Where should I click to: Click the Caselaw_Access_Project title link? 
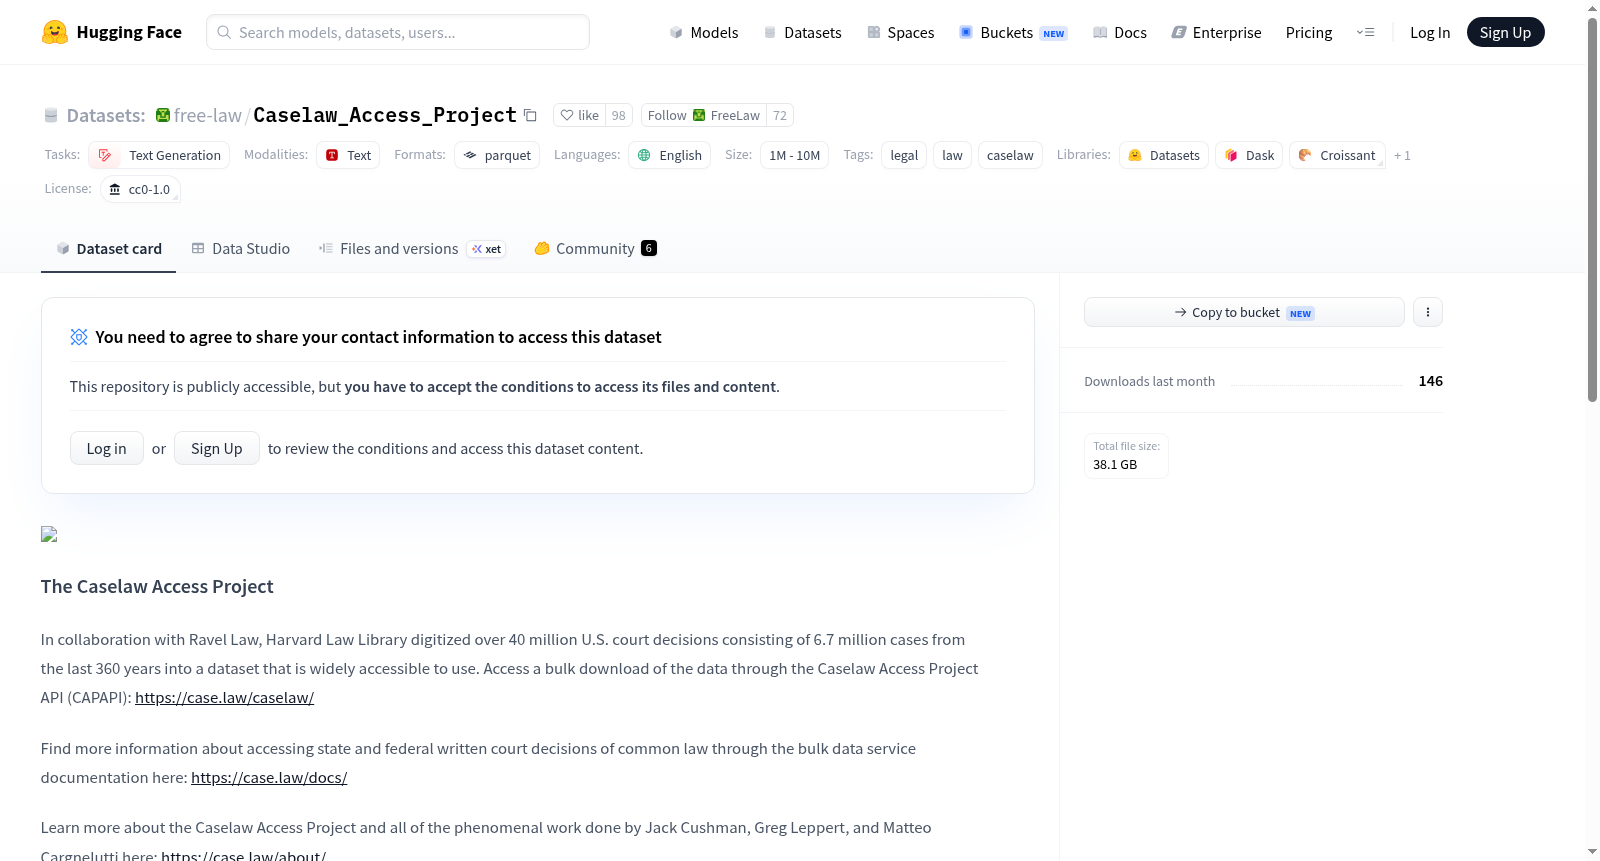point(385,115)
